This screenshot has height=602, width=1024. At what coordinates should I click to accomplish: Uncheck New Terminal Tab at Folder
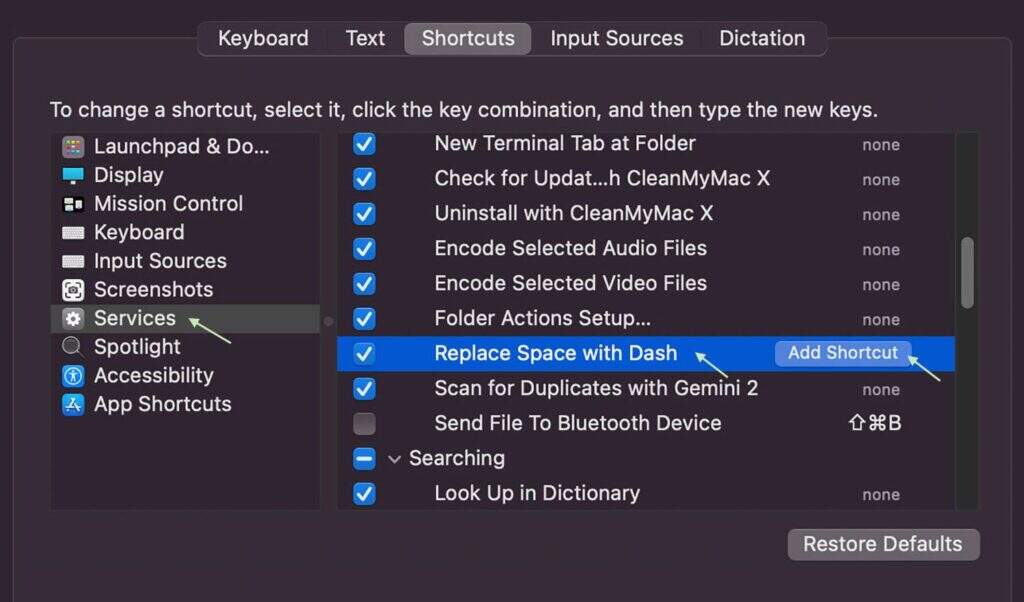pyautogui.click(x=365, y=144)
